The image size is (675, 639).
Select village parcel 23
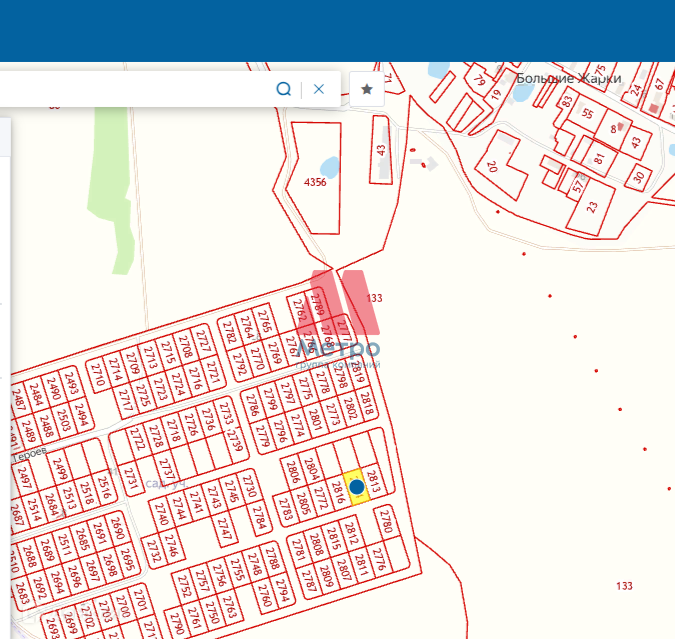(591, 208)
